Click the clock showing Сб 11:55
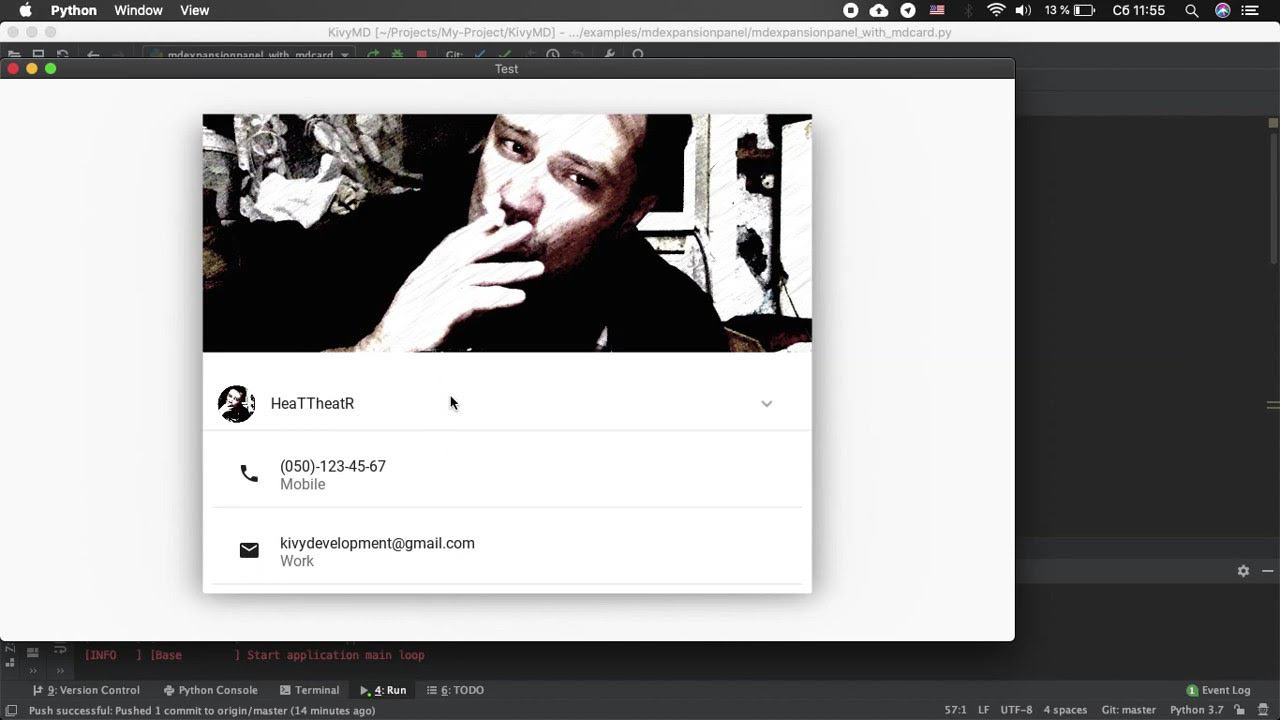The height and width of the screenshot is (720, 1280). (1139, 10)
